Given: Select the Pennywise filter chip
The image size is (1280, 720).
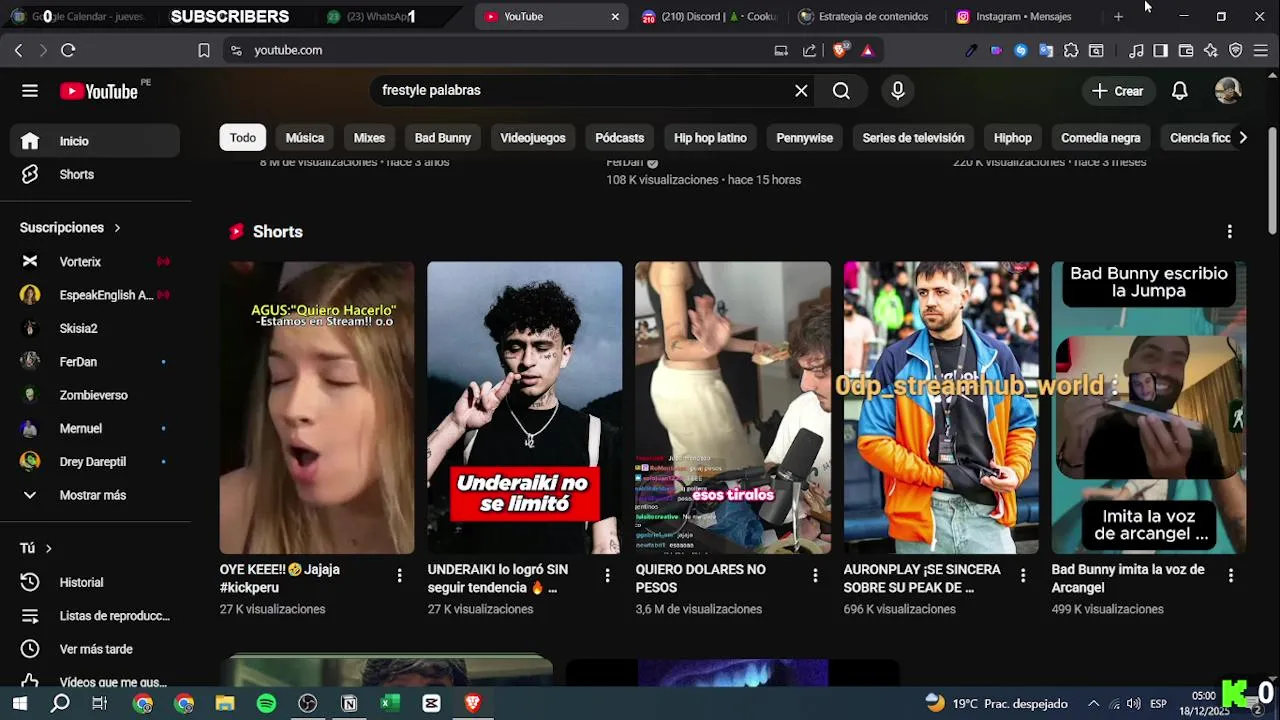Looking at the screenshot, I should tap(805, 138).
